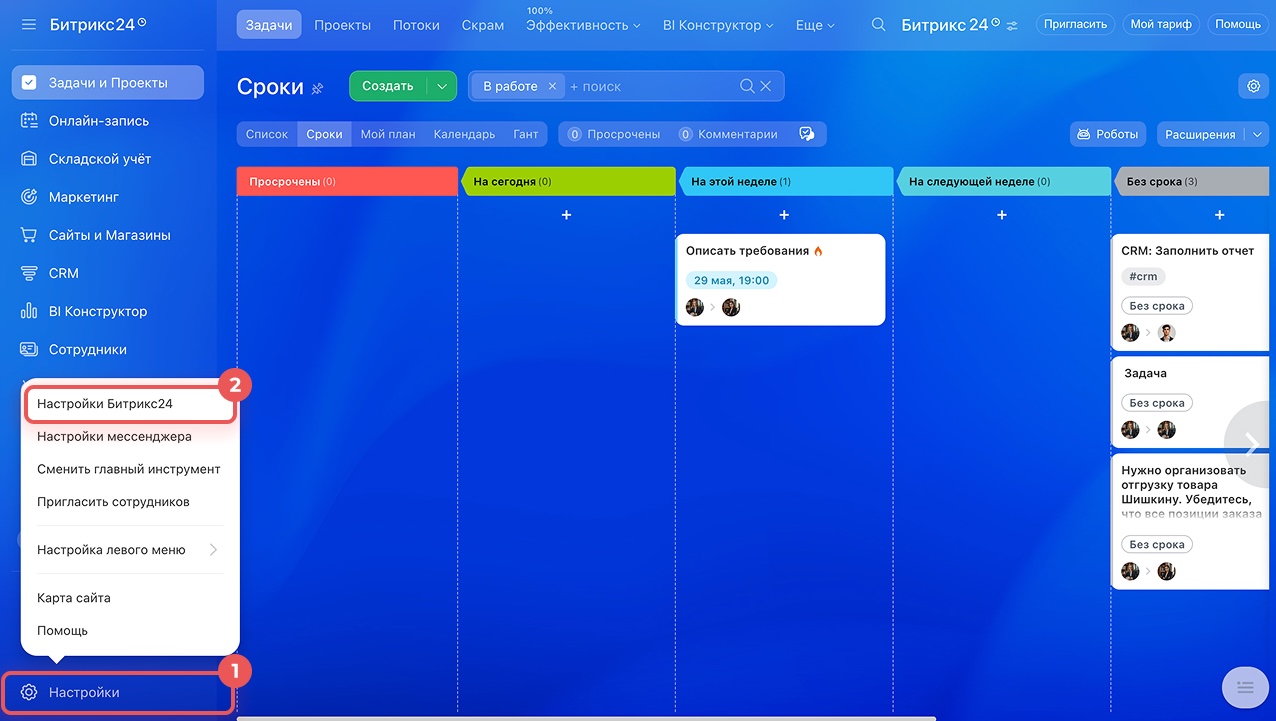Click the horizontal scrollbar at the bottom
Image resolution: width=1276 pixels, height=721 pixels.
coord(586,718)
